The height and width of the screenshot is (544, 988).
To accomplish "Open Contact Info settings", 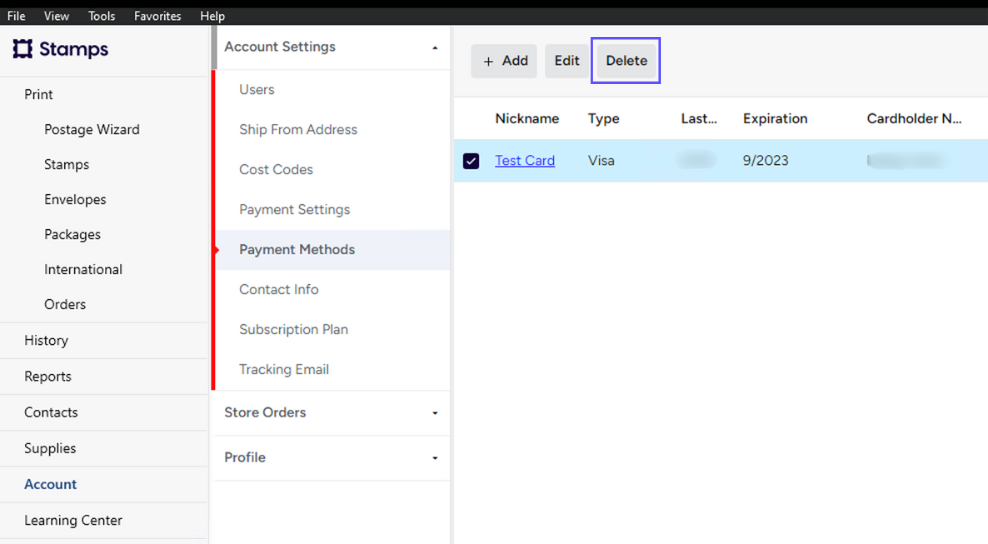I will point(279,289).
